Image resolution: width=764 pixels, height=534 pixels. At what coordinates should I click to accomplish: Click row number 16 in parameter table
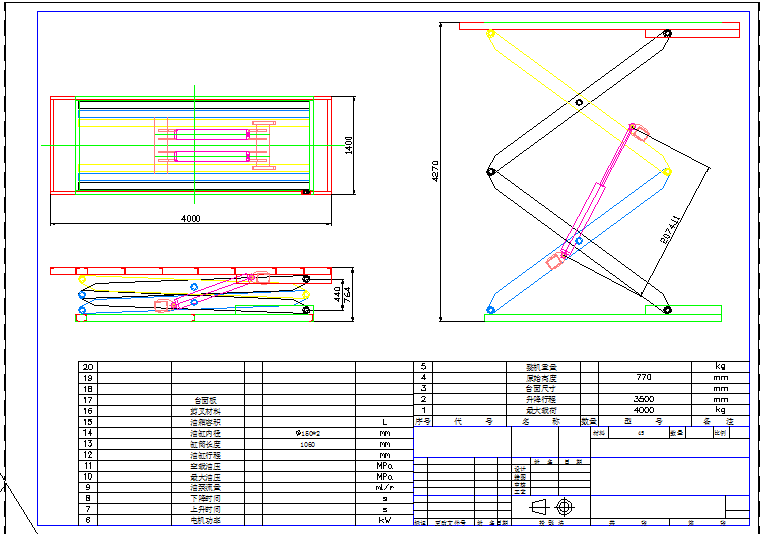pyautogui.click(x=88, y=411)
